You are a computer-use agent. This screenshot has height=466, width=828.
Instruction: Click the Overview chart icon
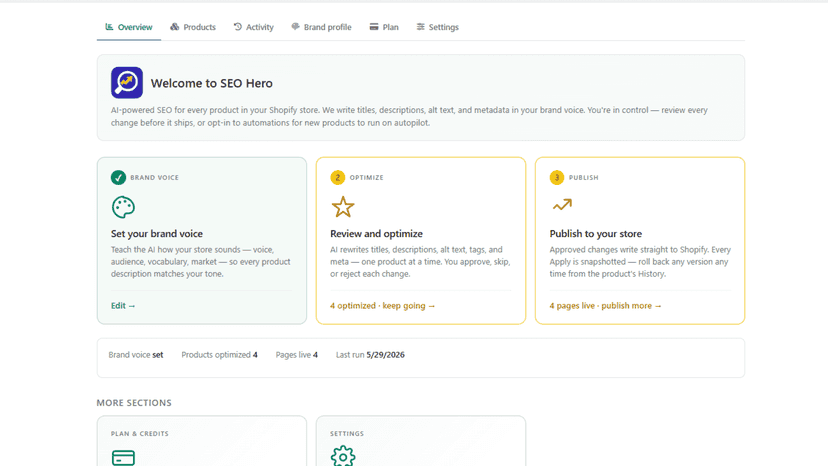pos(109,26)
